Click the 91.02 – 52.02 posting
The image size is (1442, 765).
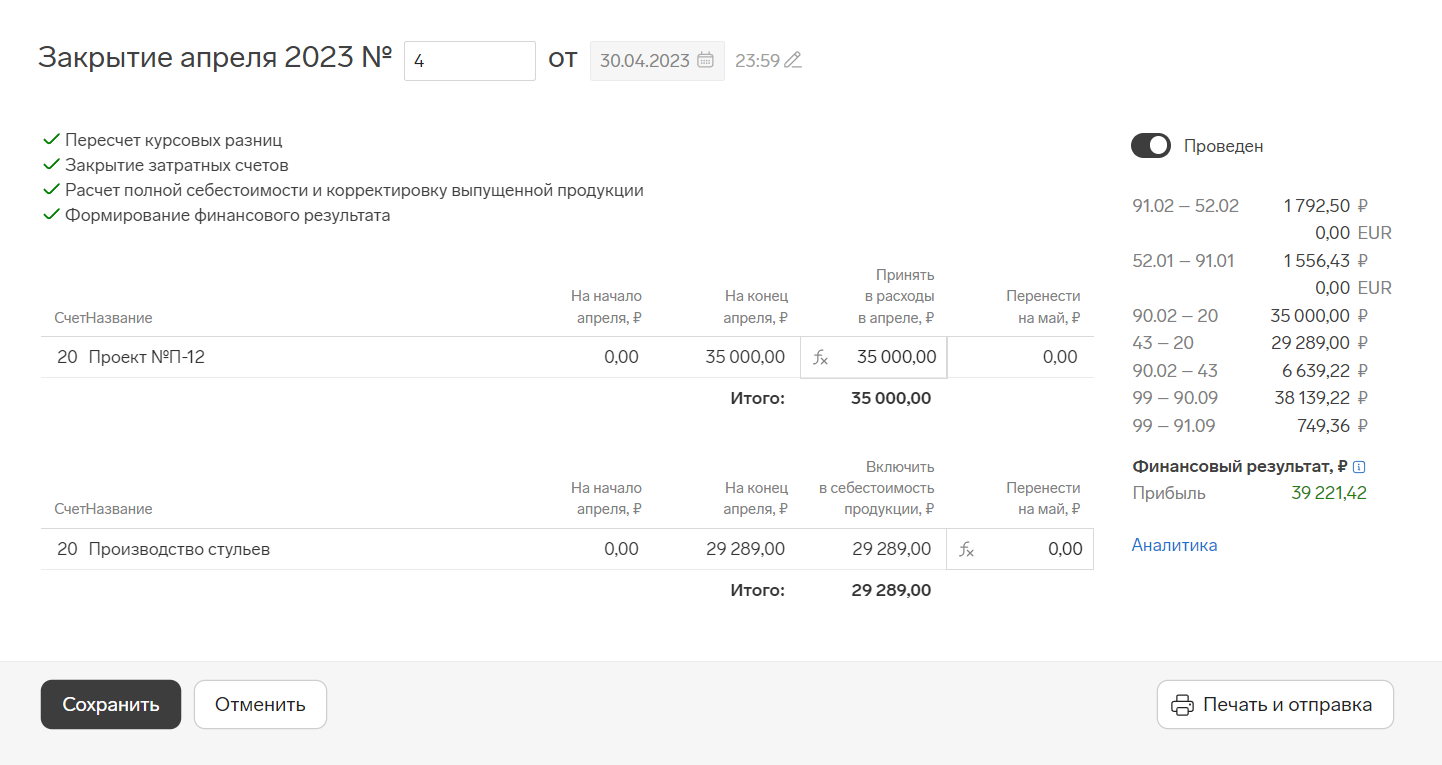pos(1186,206)
